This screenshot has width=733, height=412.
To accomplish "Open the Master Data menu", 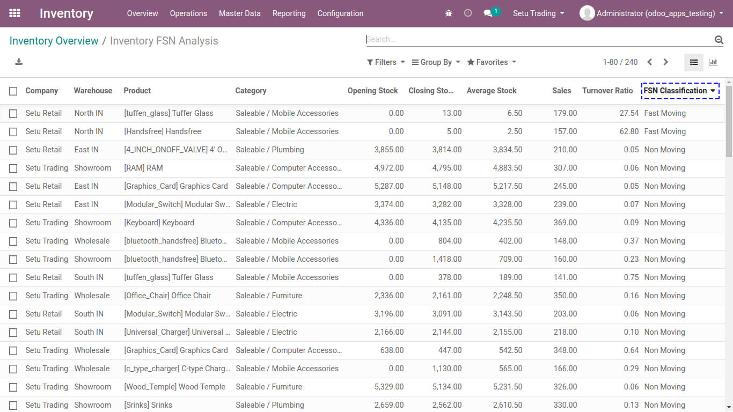I will click(239, 13).
